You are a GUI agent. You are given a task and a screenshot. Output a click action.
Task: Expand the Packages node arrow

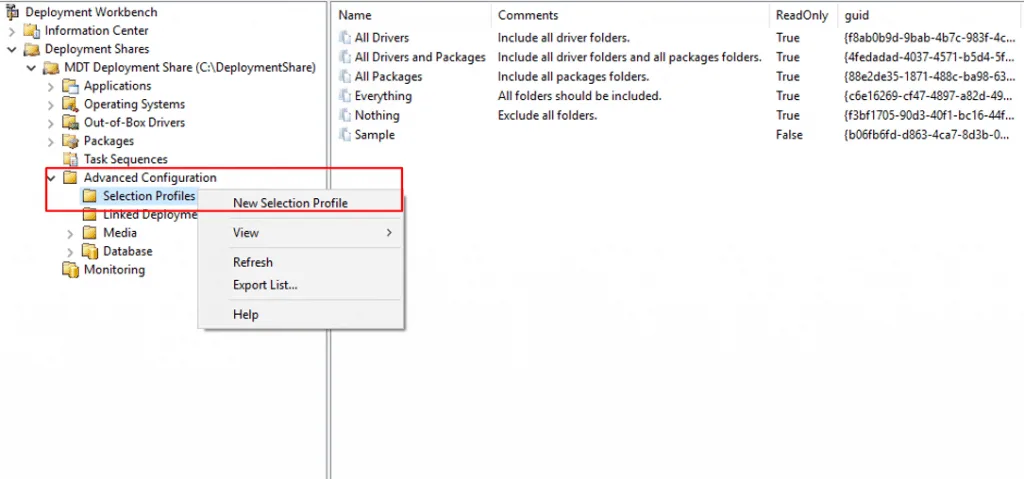click(x=50, y=140)
